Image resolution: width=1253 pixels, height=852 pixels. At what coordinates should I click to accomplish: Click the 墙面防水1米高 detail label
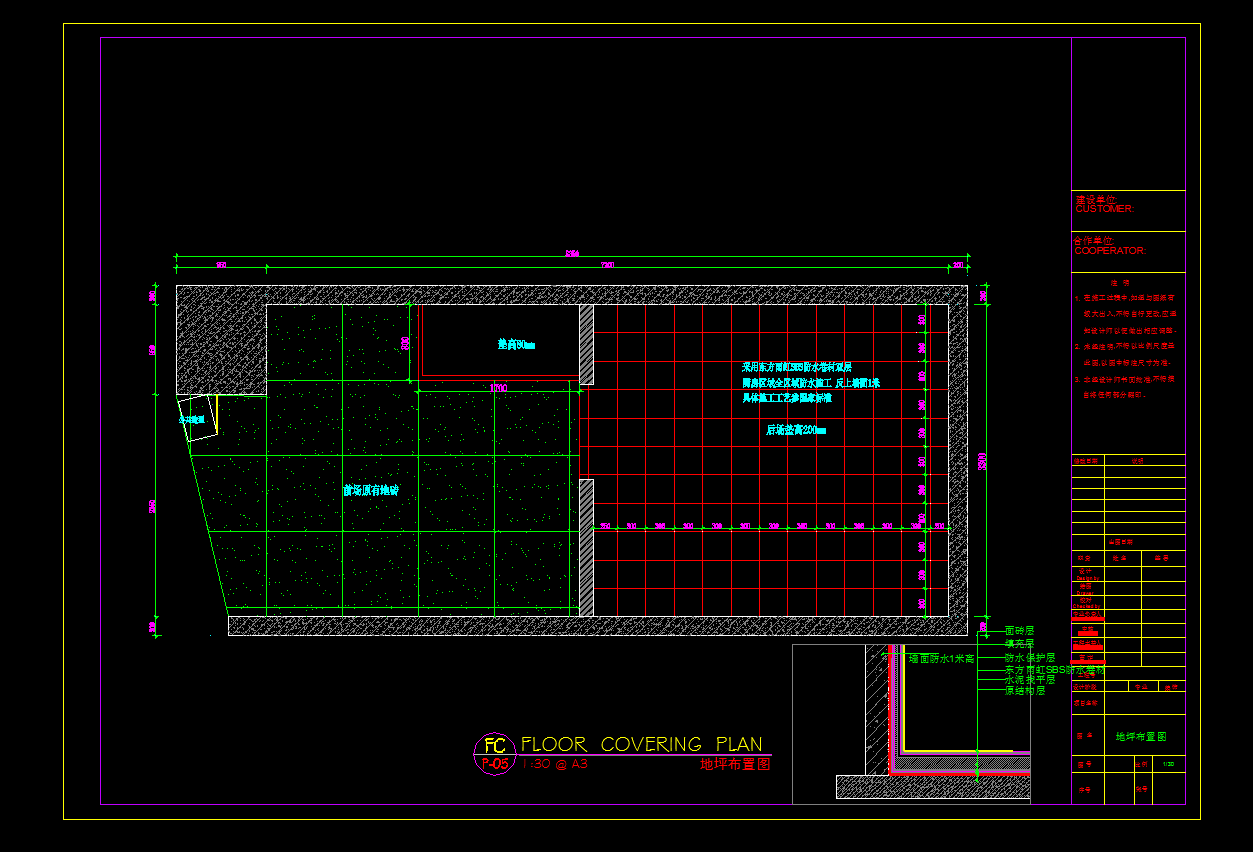pos(941,659)
